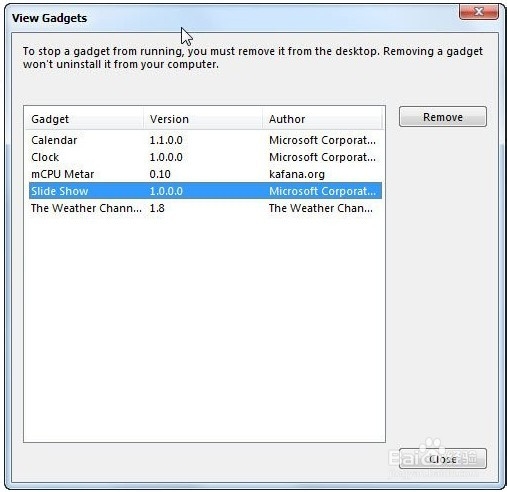Sort by the Author column header
The image size is (507, 492).
point(322,119)
